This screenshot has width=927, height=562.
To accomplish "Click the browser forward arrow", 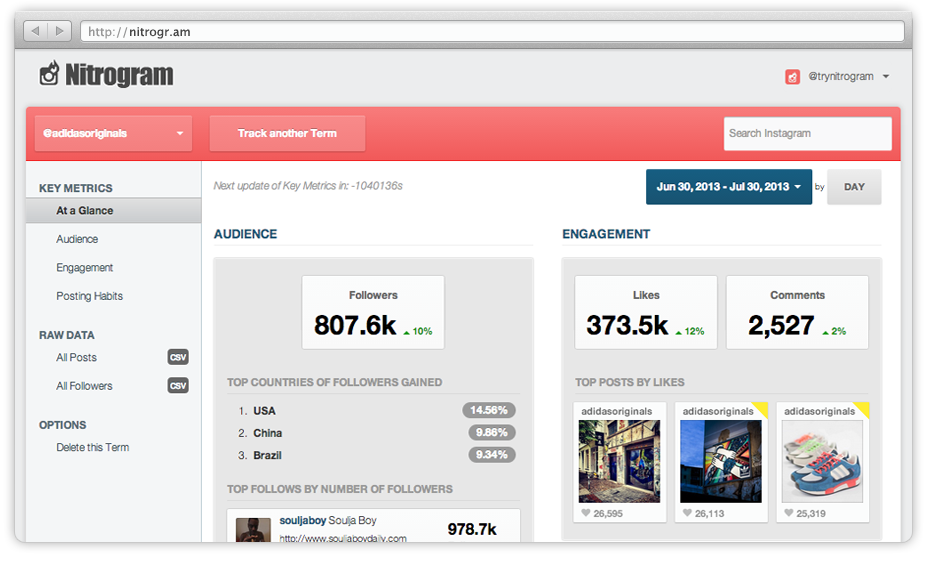I will 60,32.
